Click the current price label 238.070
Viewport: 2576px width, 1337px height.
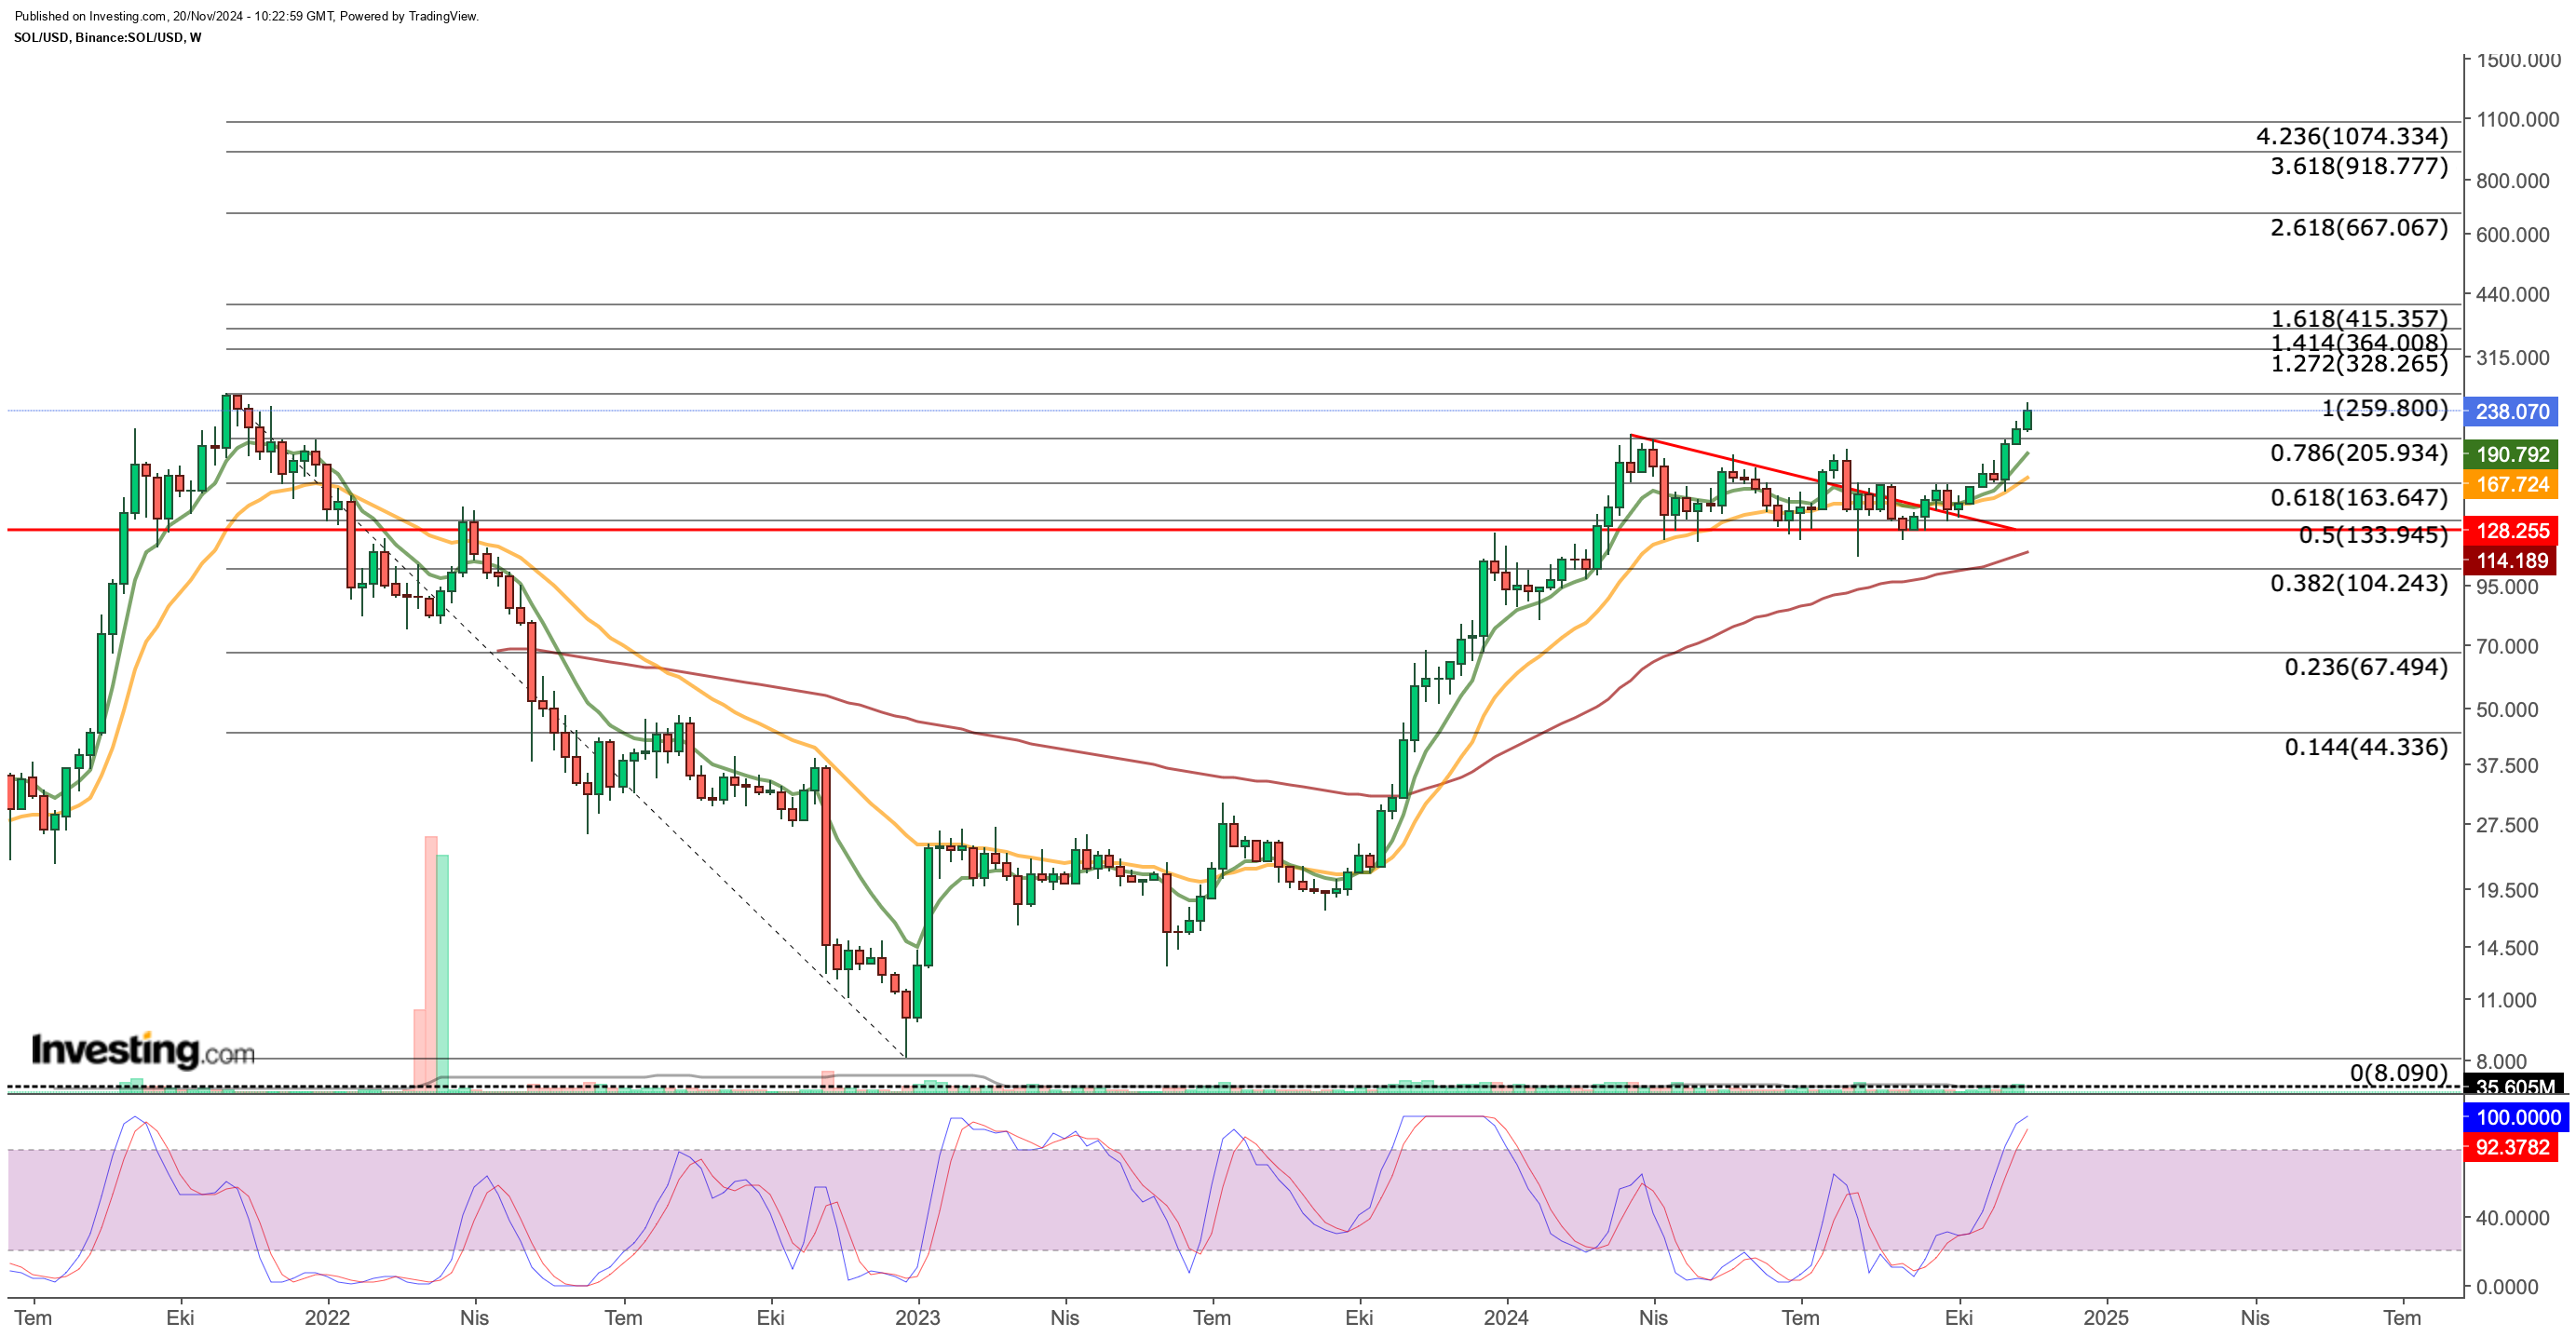[x=2510, y=411]
